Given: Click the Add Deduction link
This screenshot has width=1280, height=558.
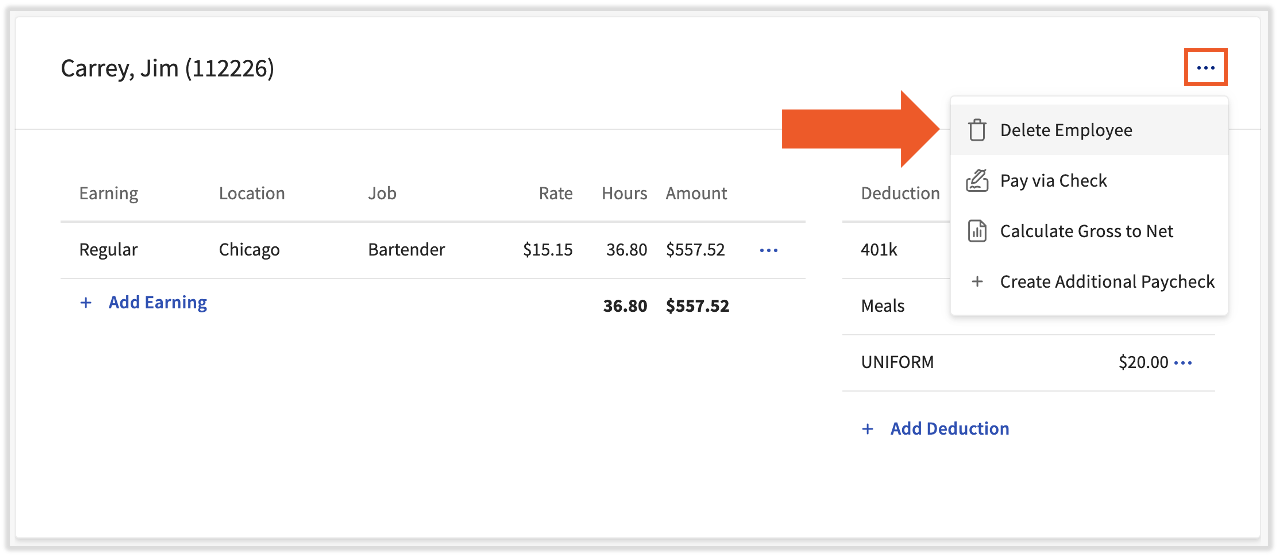Looking at the screenshot, I should pos(949,429).
